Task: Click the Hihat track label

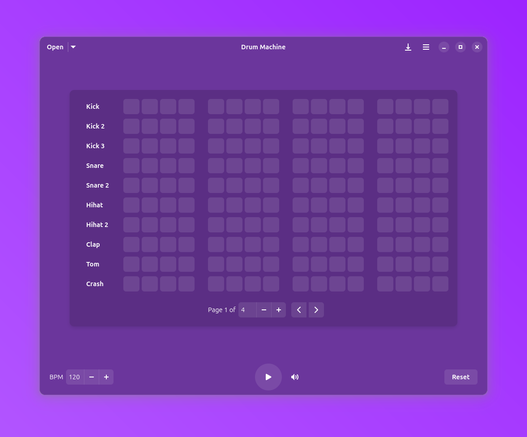Action: (94, 205)
